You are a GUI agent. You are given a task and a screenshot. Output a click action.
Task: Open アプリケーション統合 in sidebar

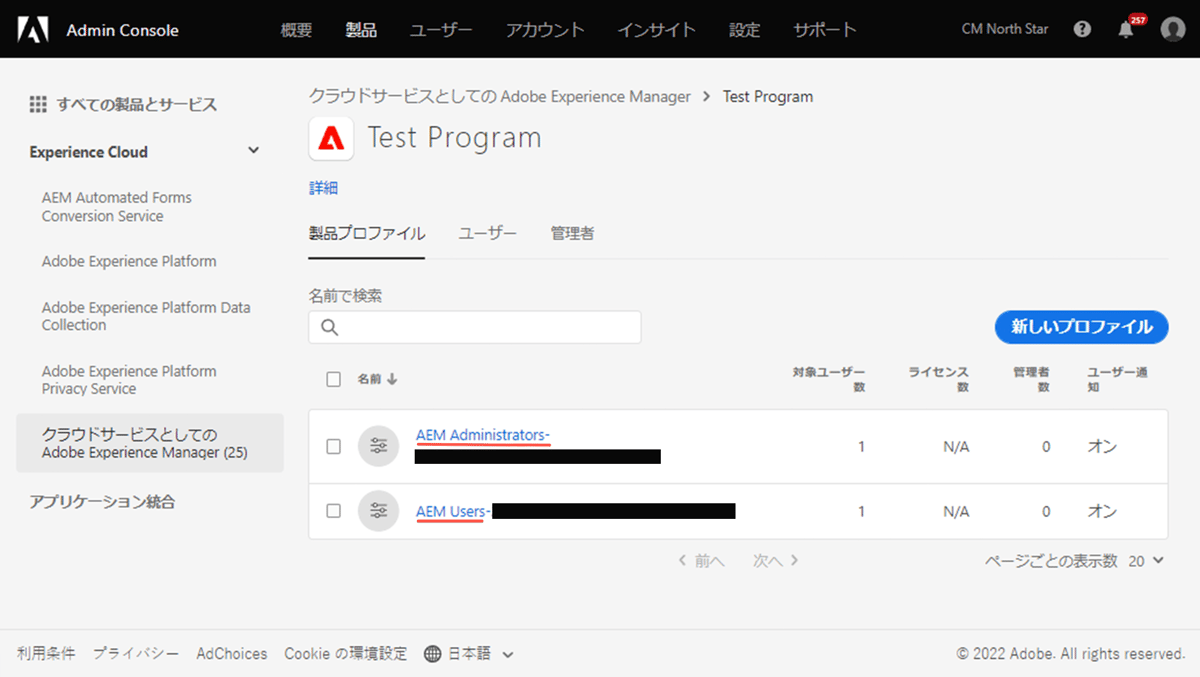102,502
